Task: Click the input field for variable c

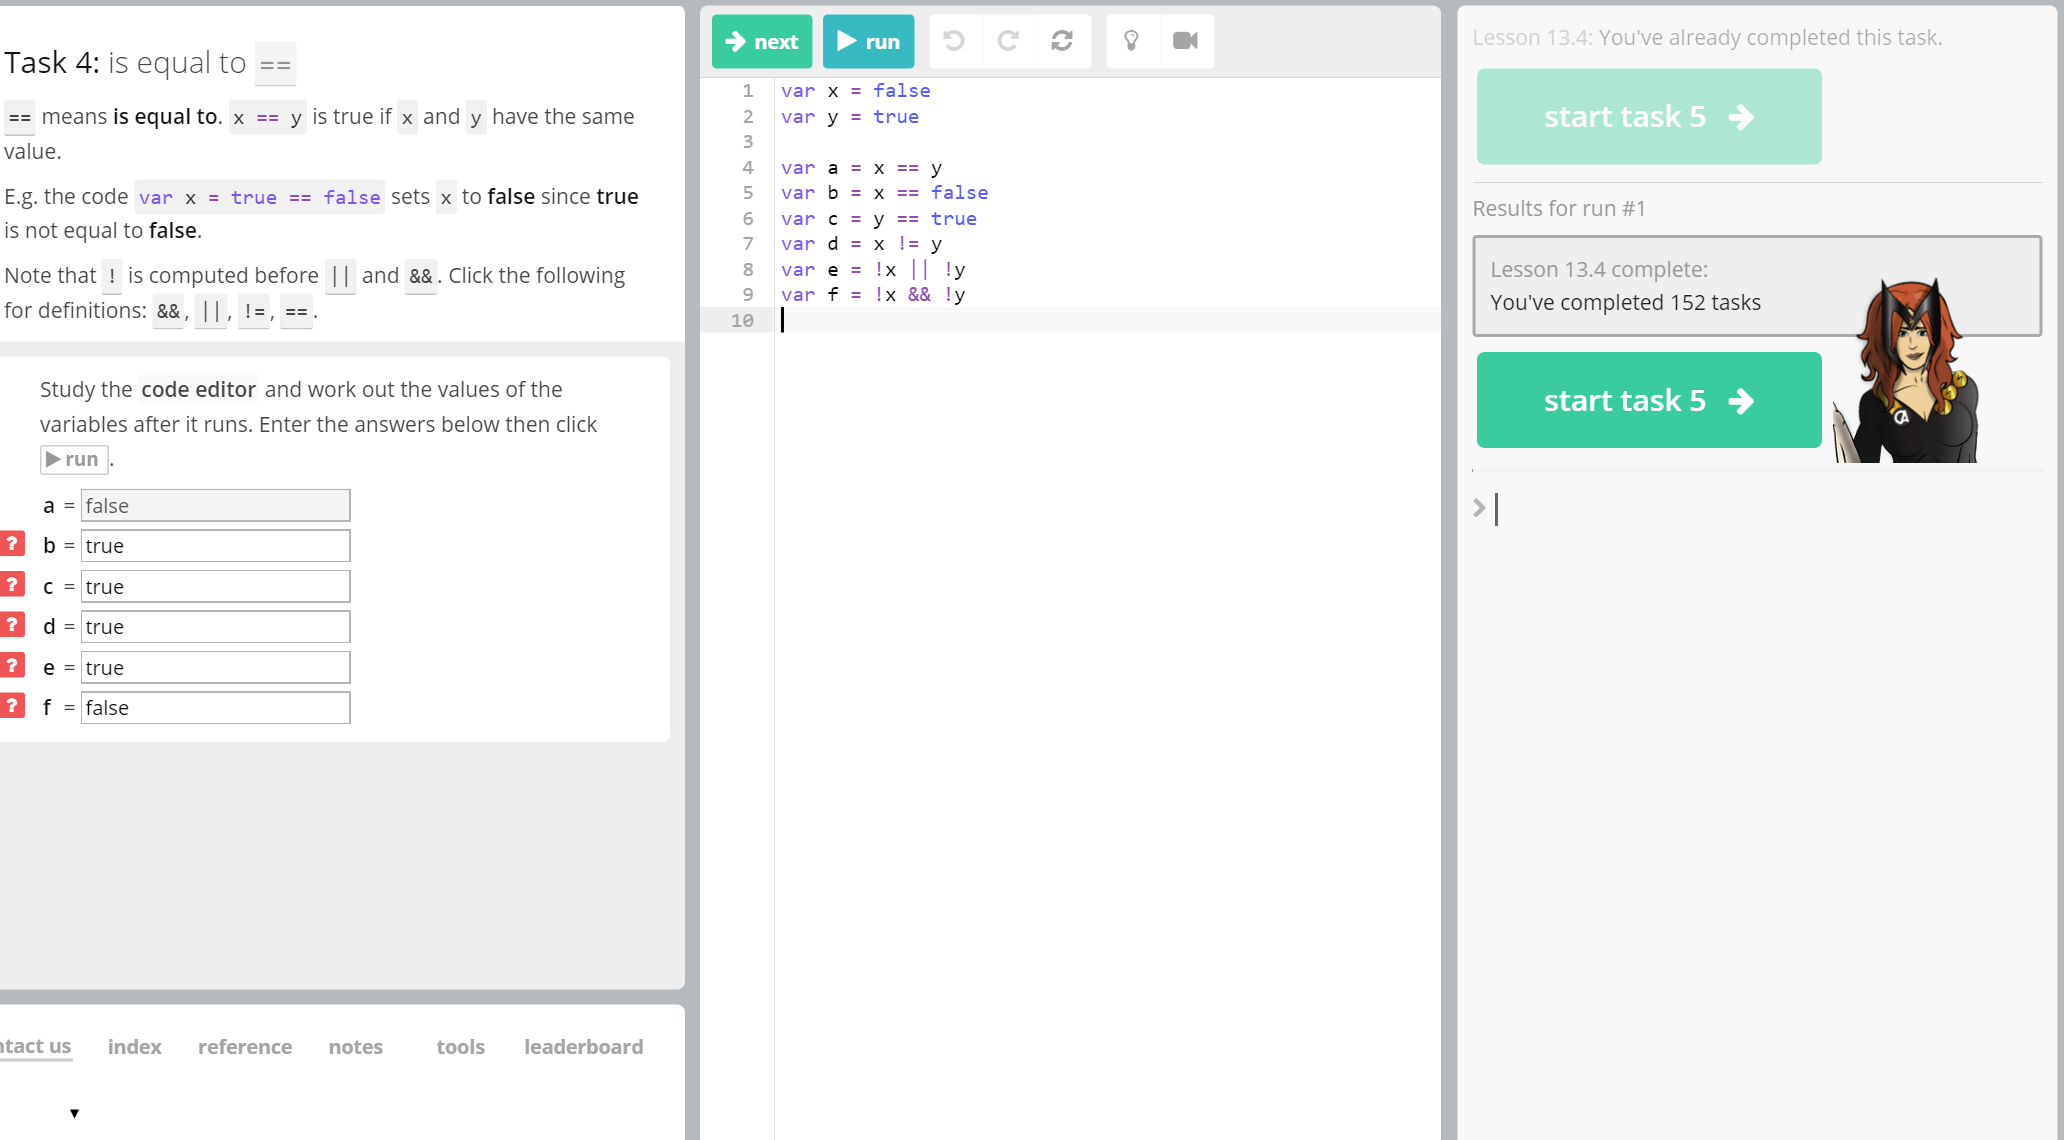Action: 215,587
